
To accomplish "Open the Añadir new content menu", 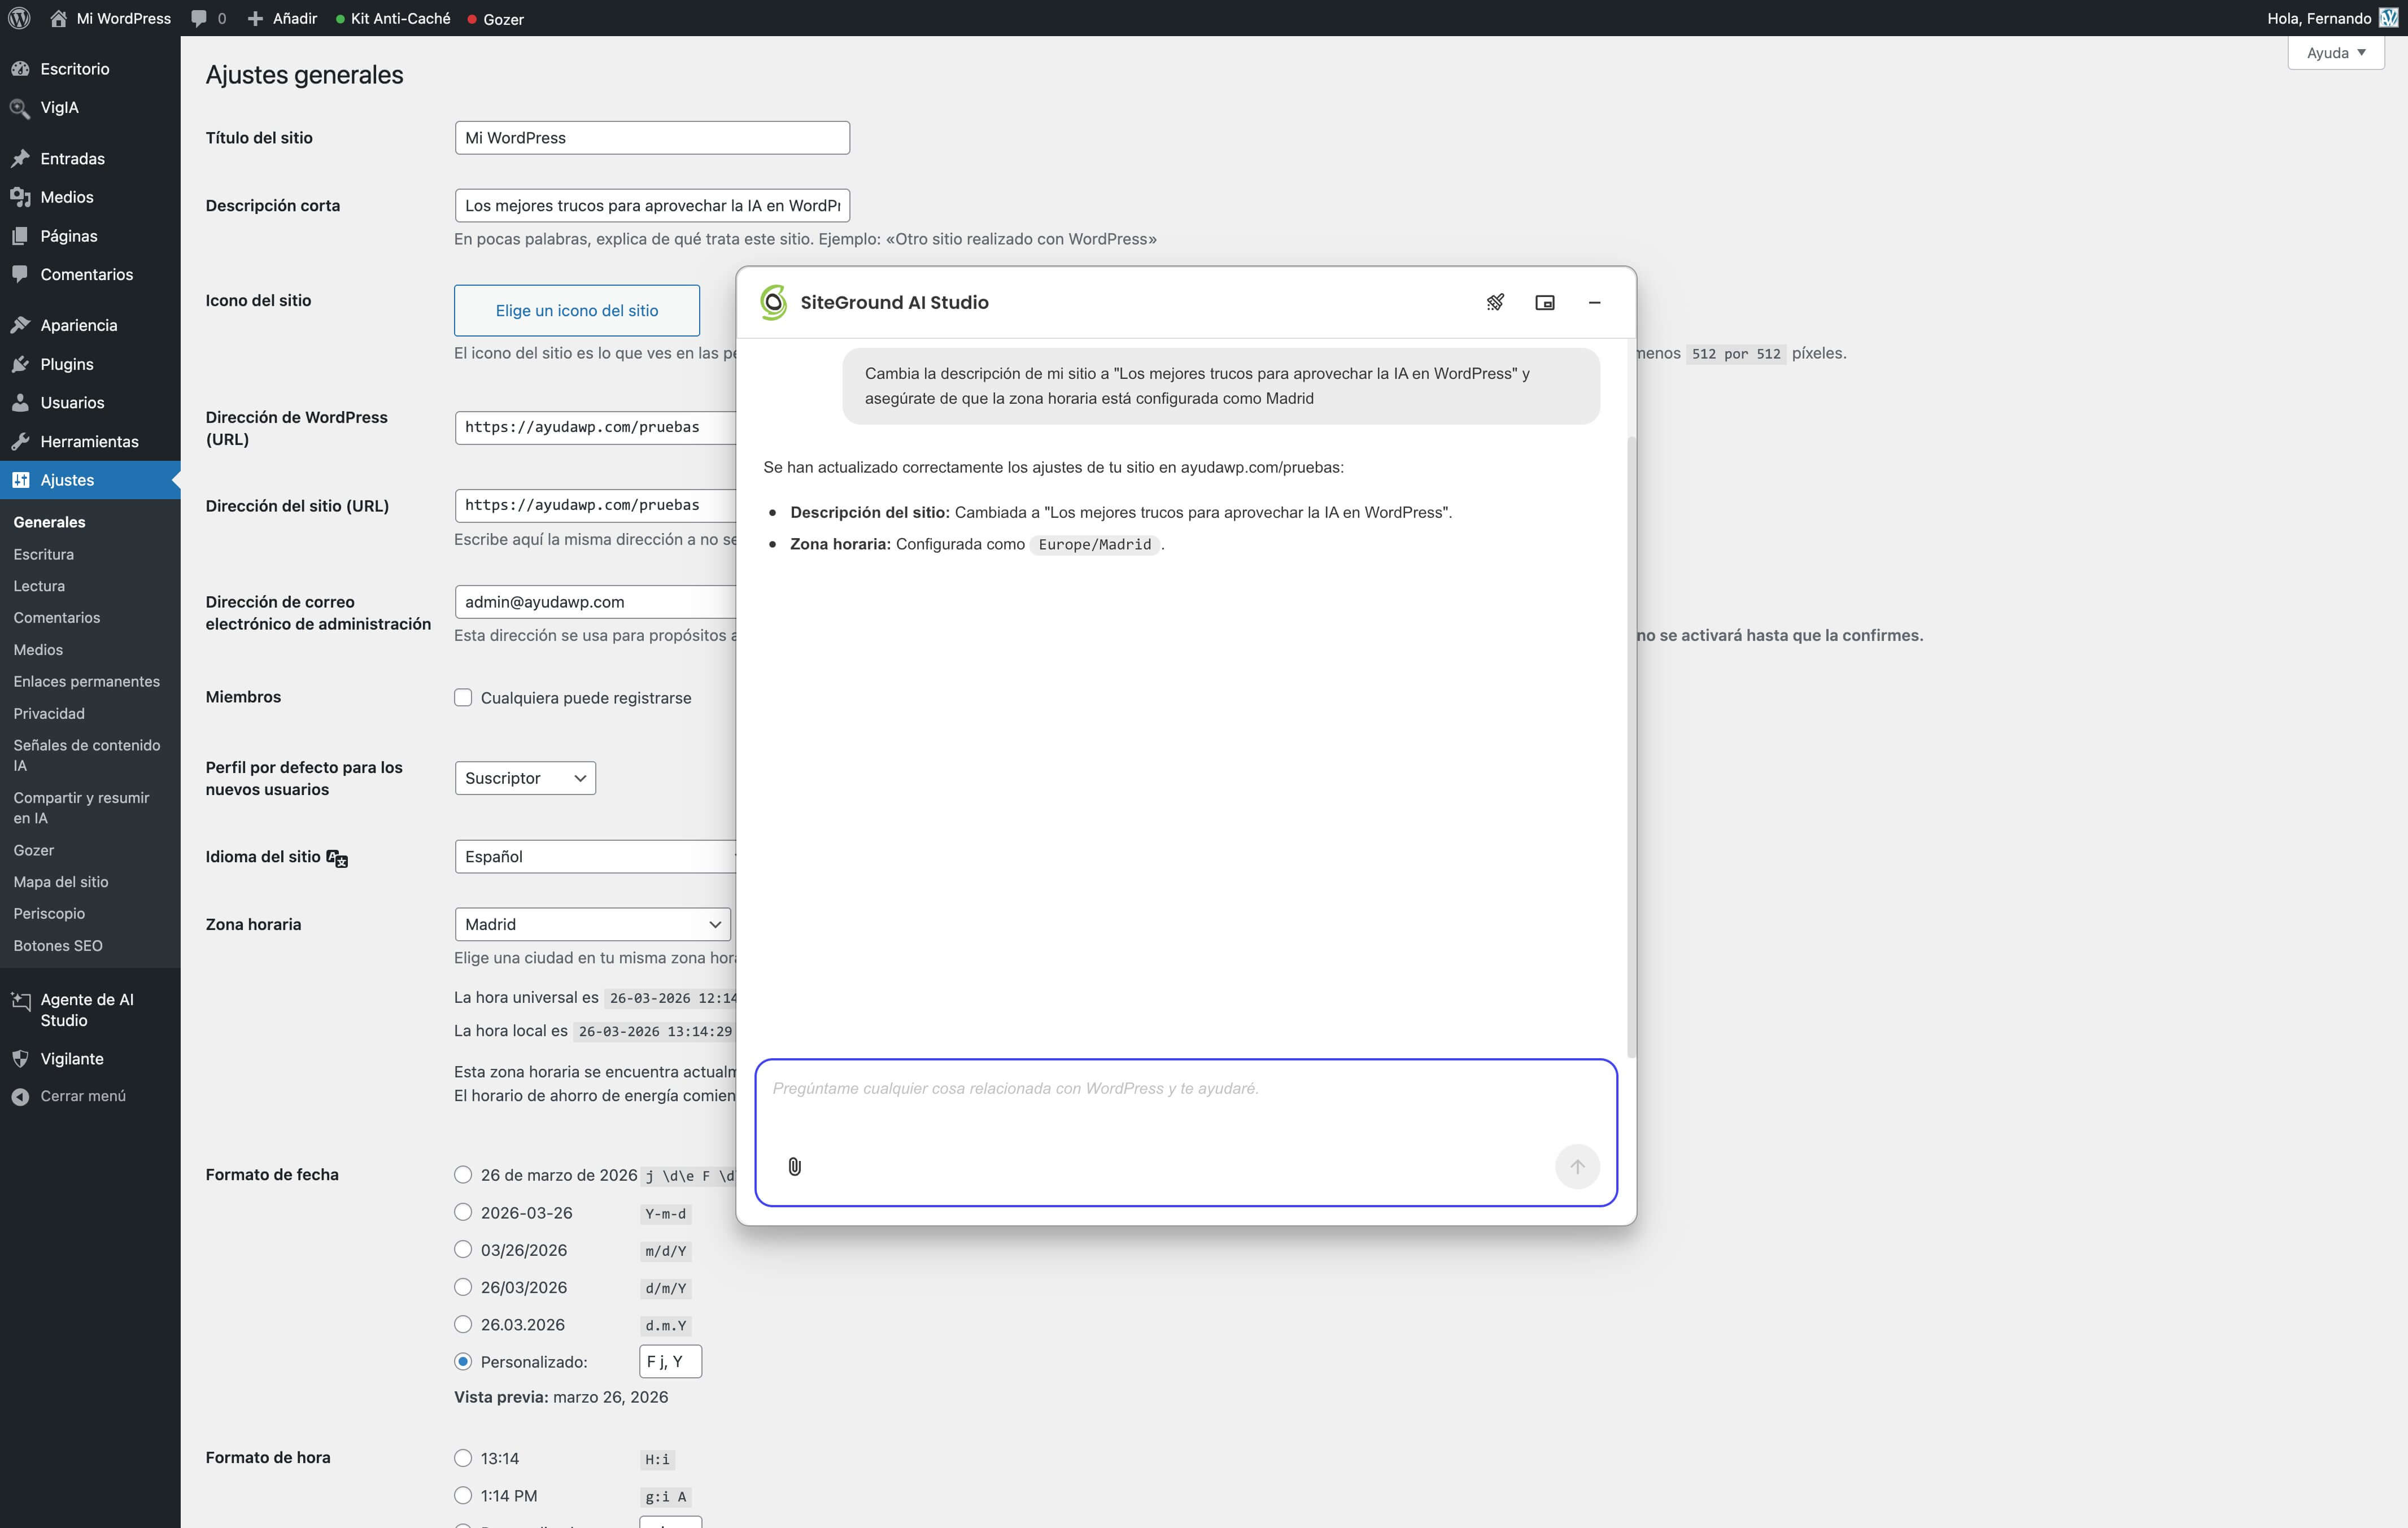I will pyautogui.click(x=282, y=18).
